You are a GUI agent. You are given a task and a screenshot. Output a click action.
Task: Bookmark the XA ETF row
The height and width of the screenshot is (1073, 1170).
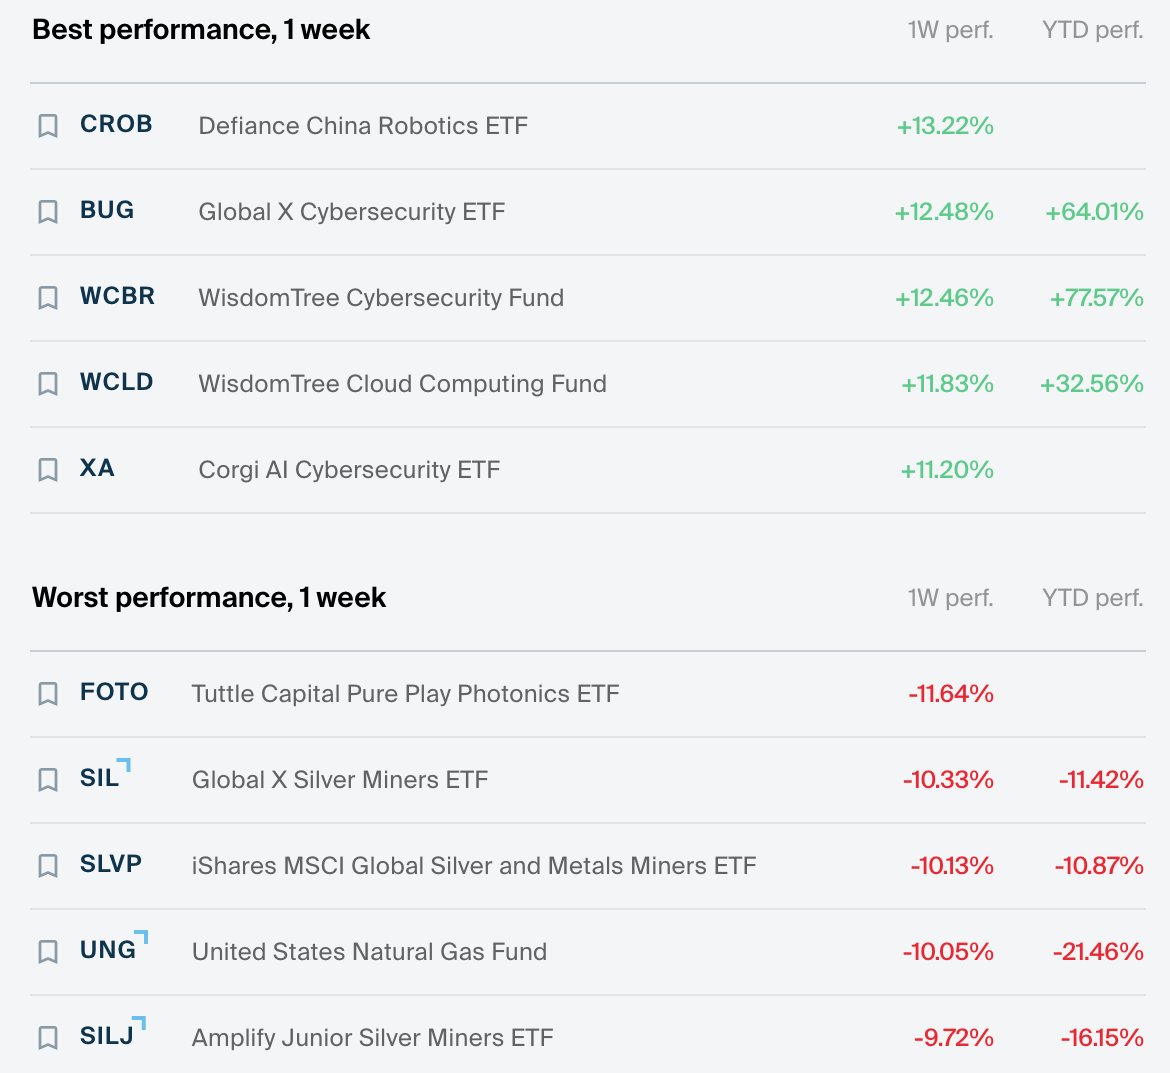point(48,469)
